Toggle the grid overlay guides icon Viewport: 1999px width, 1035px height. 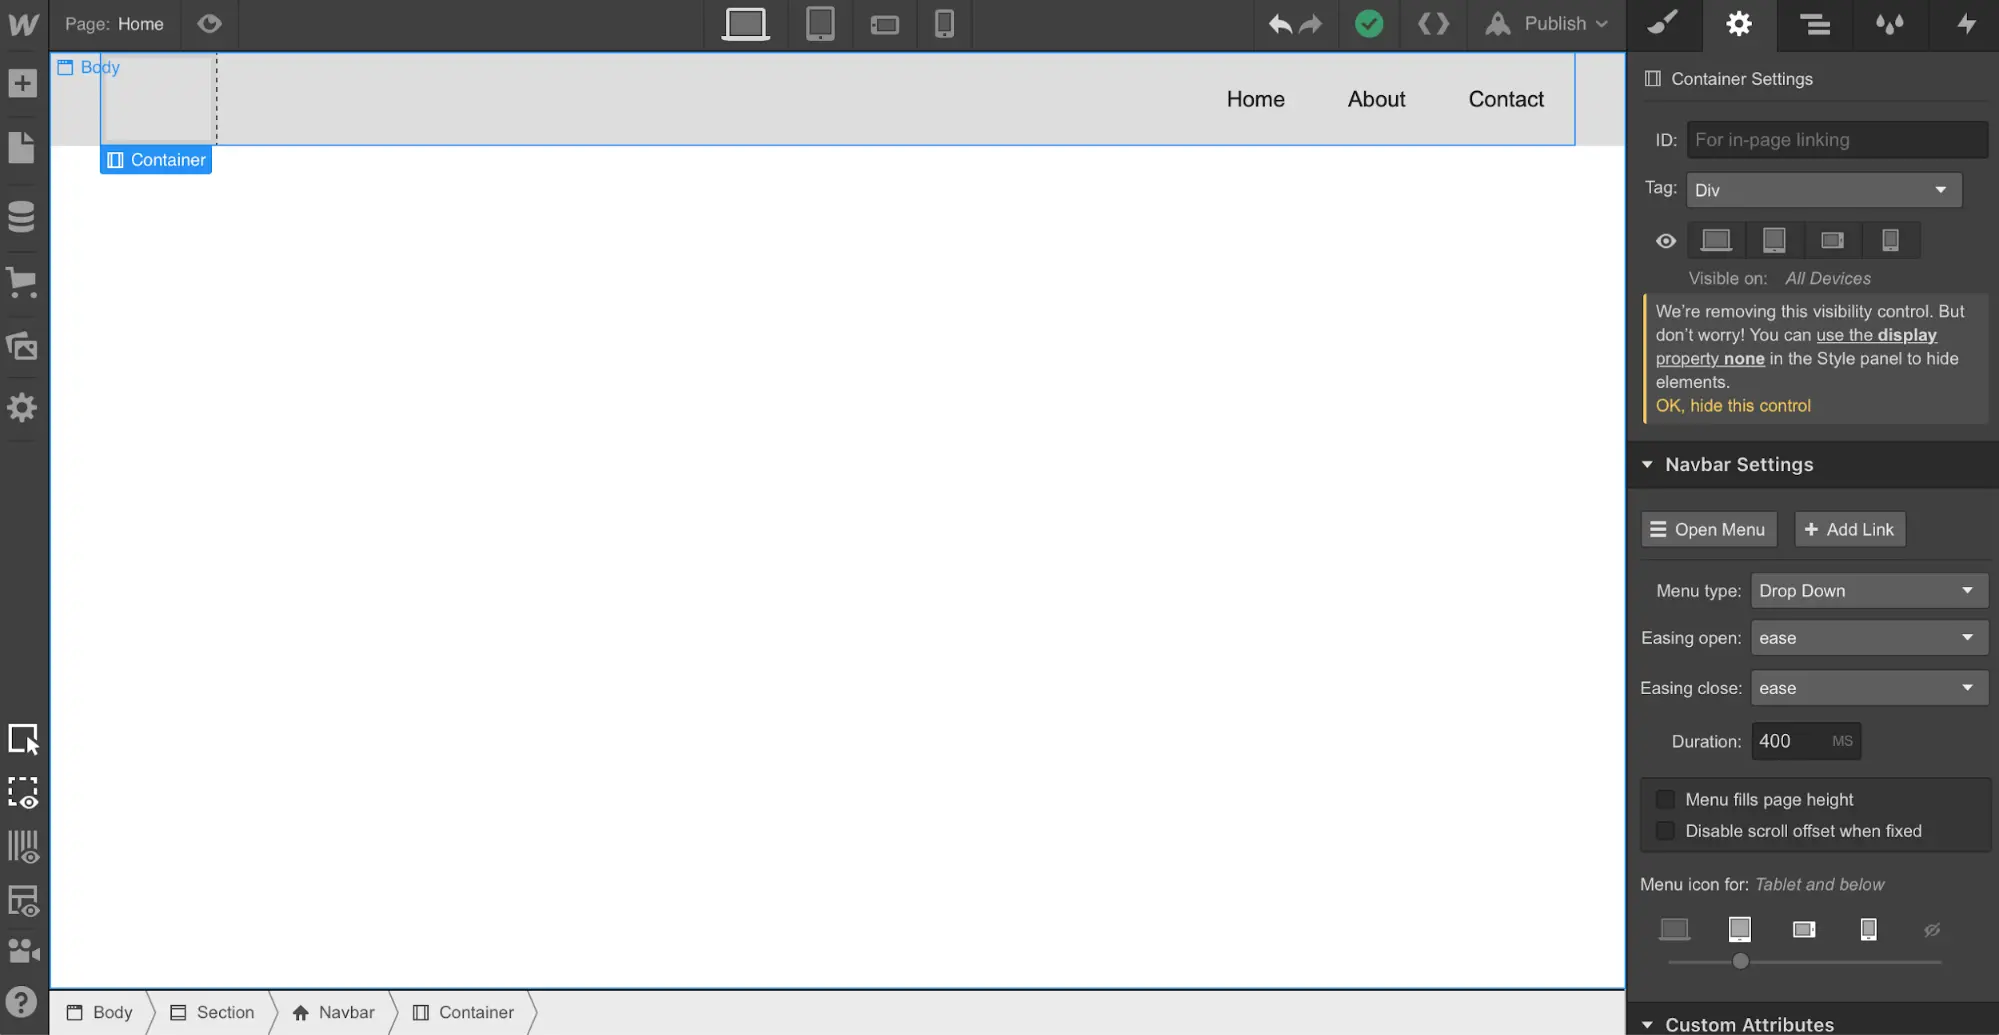[23, 847]
